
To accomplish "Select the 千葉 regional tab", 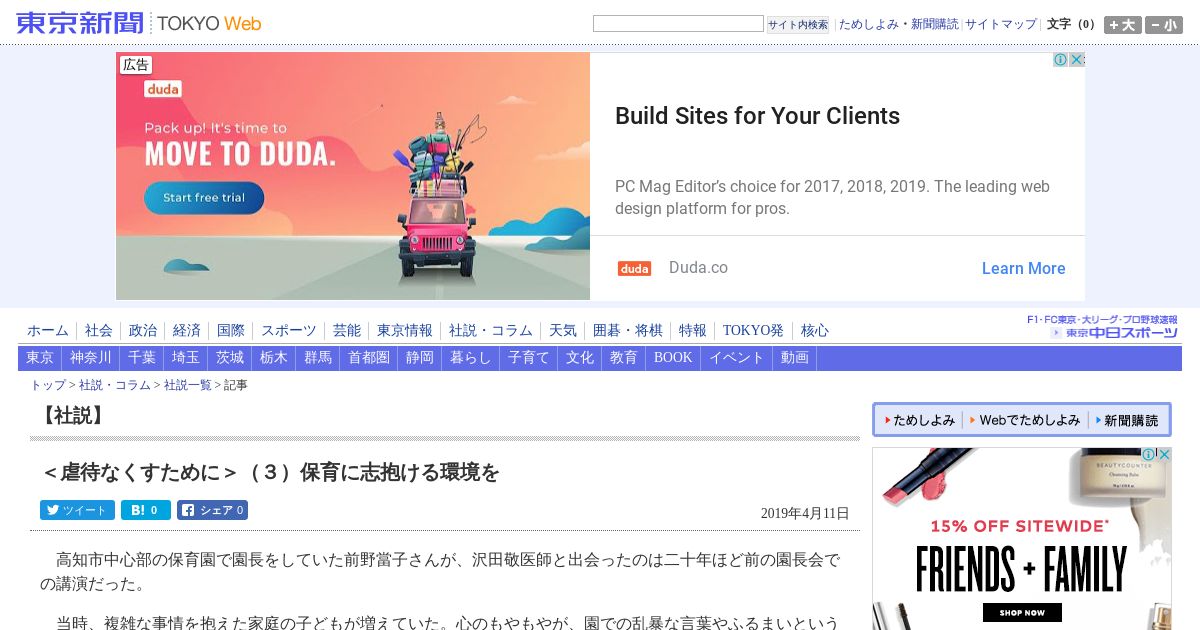I will [142, 358].
